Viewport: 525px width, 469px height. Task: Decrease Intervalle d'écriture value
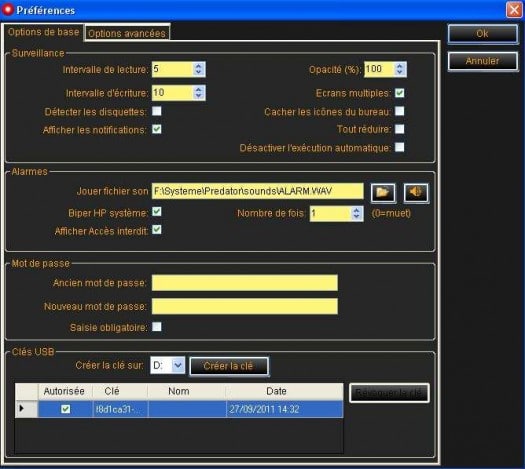tap(199, 96)
